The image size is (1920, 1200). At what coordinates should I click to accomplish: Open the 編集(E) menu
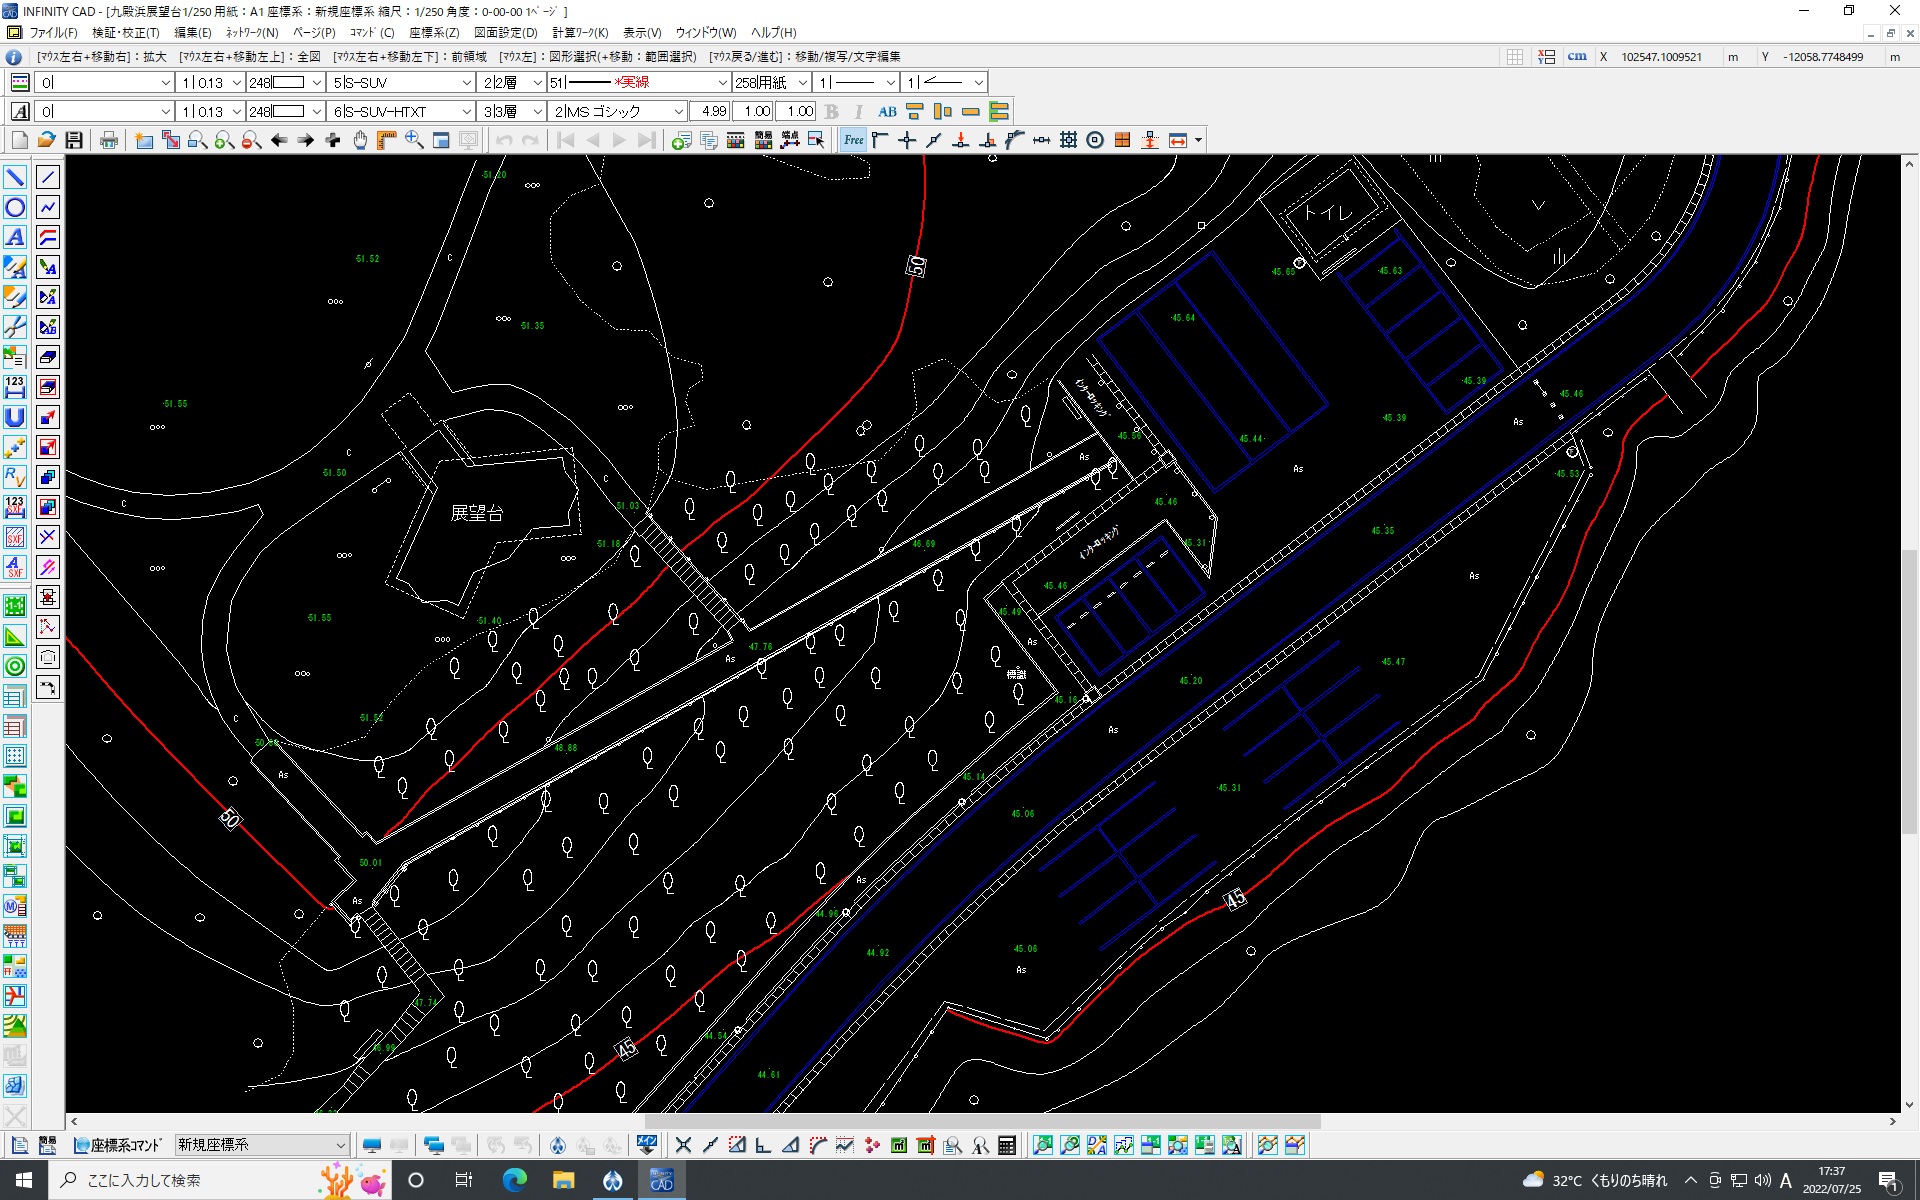[193, 33]
